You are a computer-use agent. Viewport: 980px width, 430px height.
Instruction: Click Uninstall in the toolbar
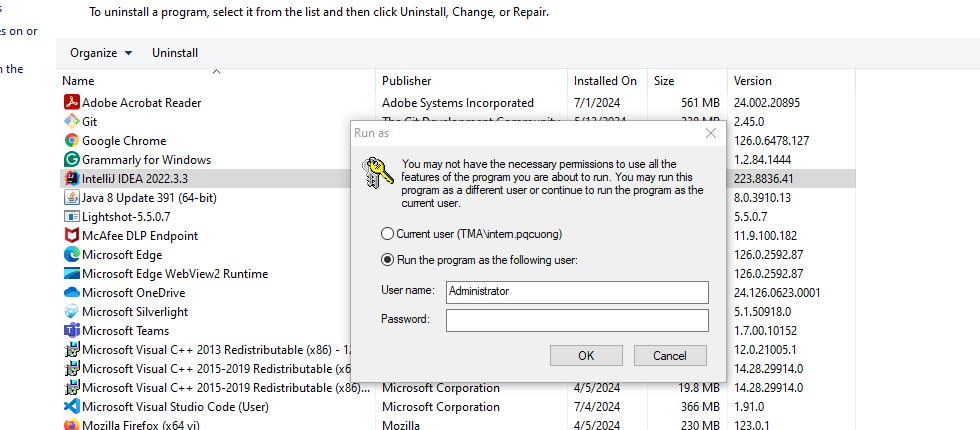(x=175, y=52)
